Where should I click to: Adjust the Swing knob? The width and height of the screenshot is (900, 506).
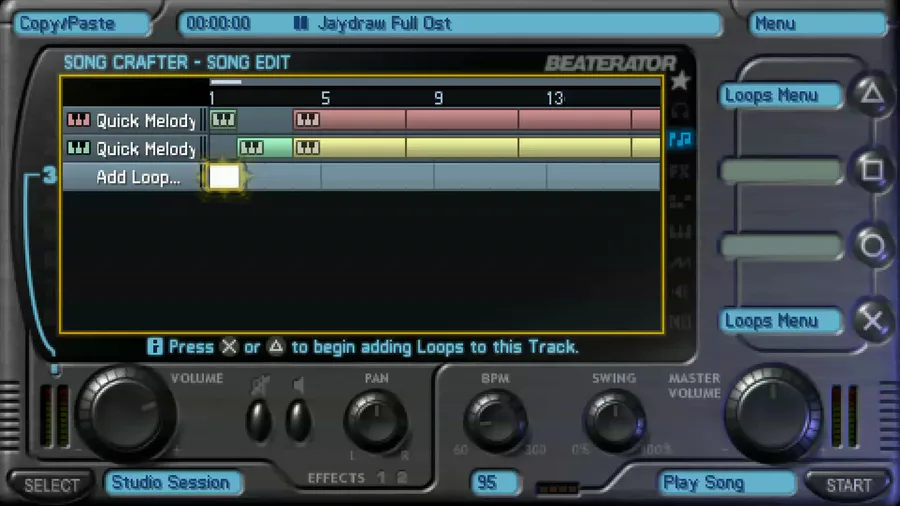pos(615,422)
